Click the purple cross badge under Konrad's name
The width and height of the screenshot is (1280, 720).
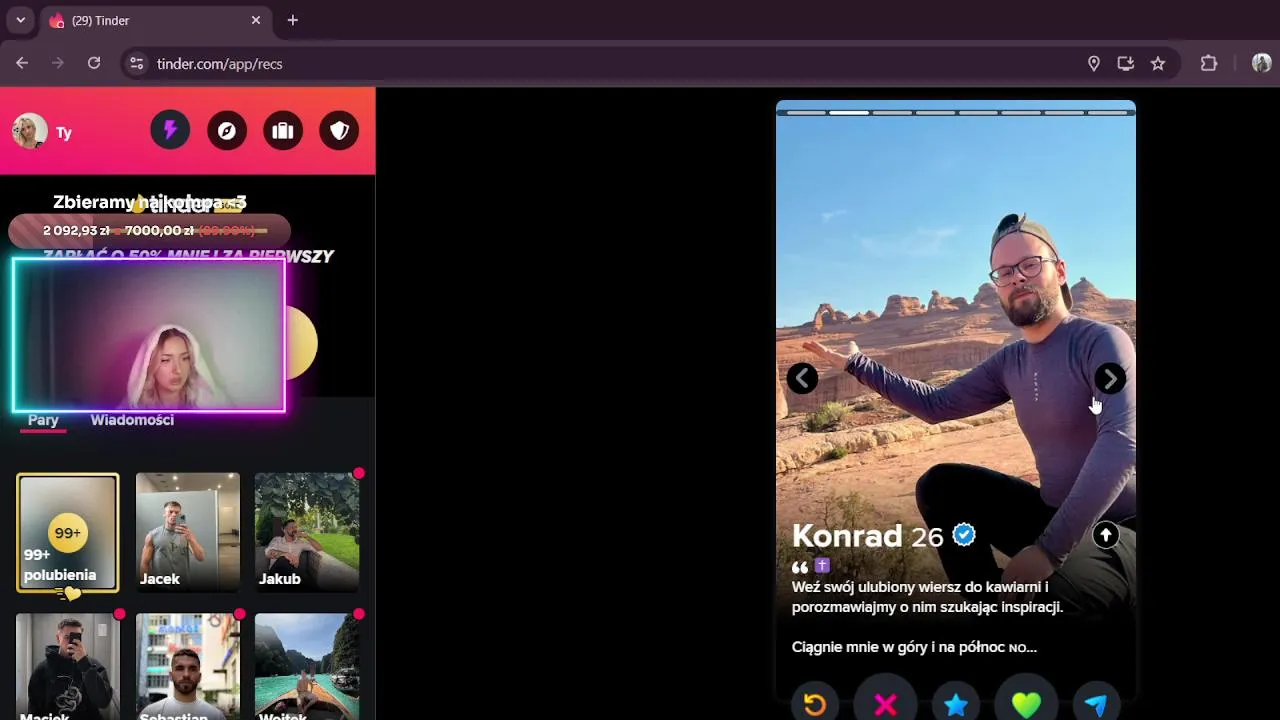click(x=822, y=566)
